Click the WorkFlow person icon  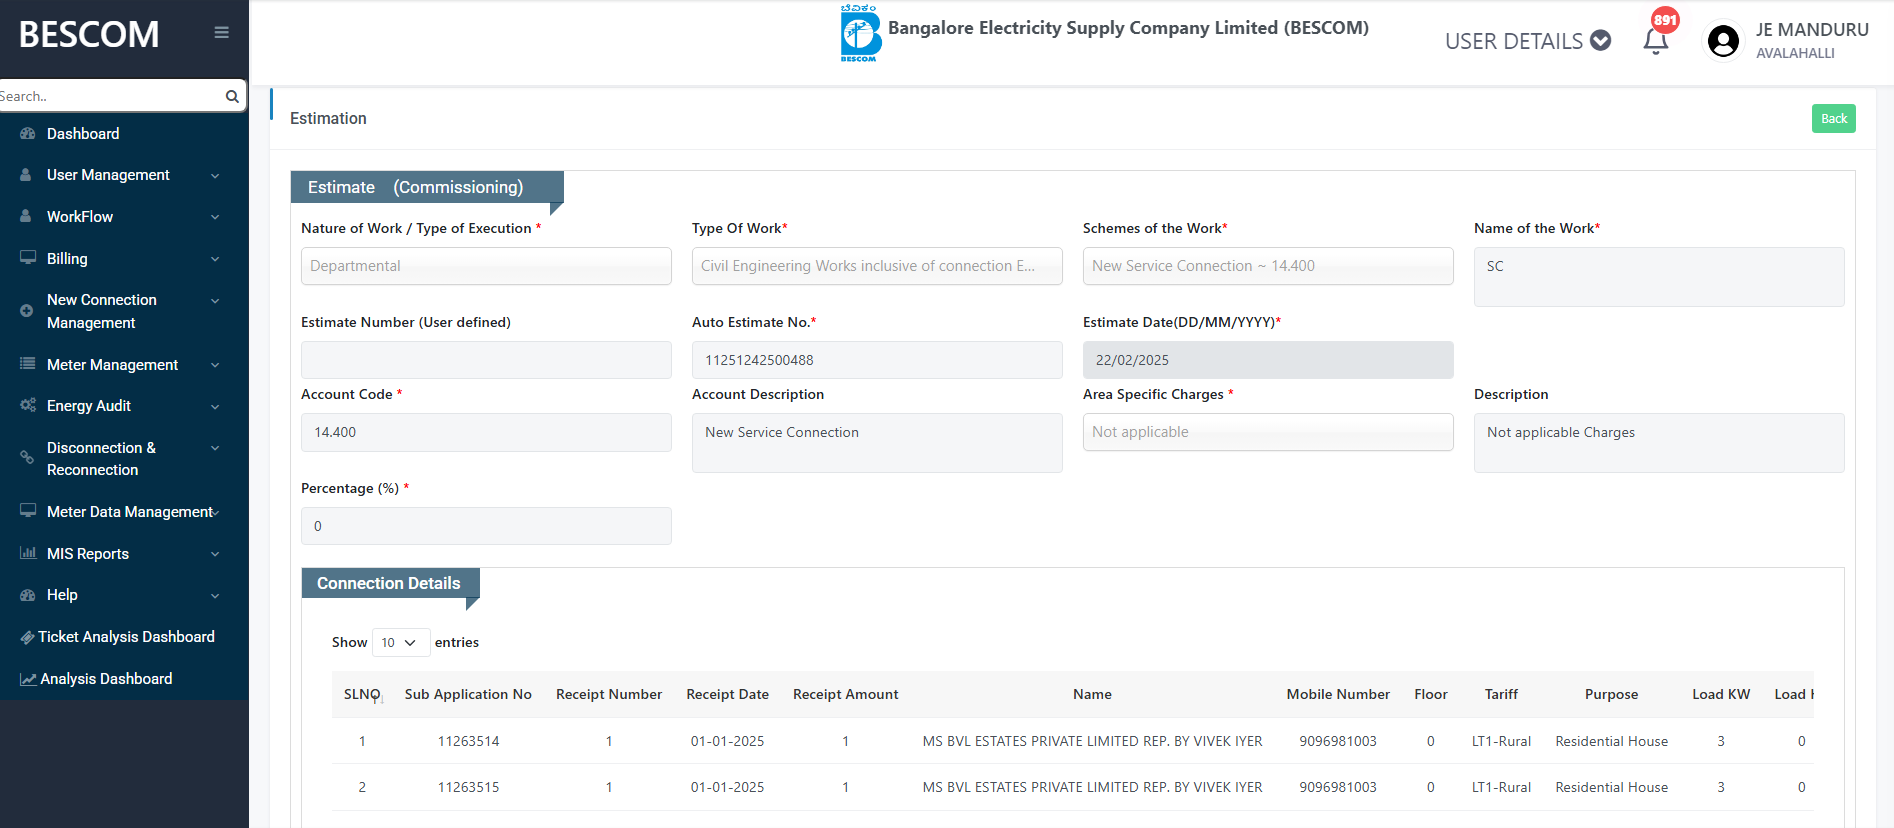pyautogui.click(x=26, y=216)
